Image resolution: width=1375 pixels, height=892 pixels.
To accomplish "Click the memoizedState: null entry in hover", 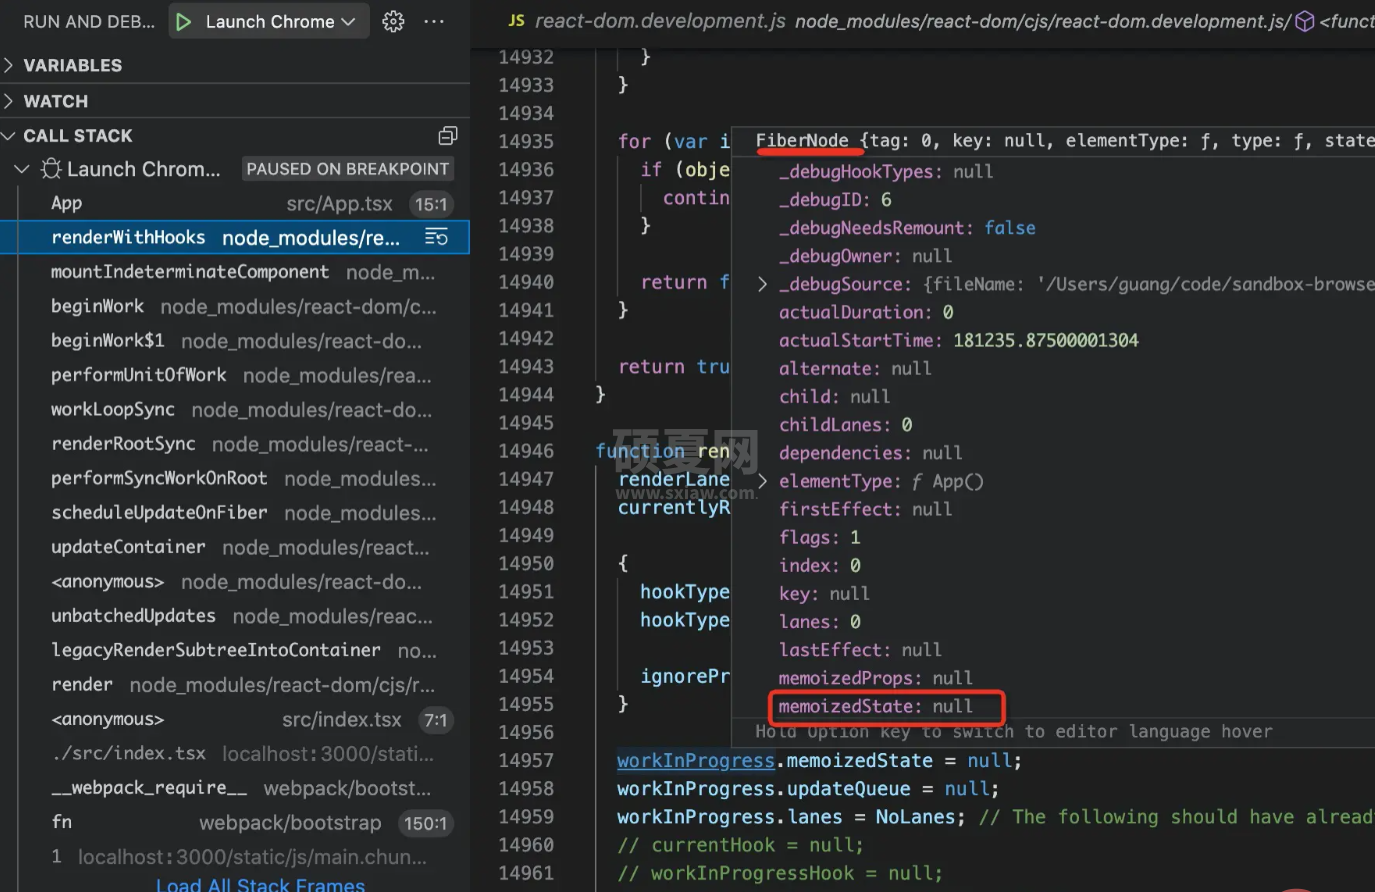I will coord(875,707).
